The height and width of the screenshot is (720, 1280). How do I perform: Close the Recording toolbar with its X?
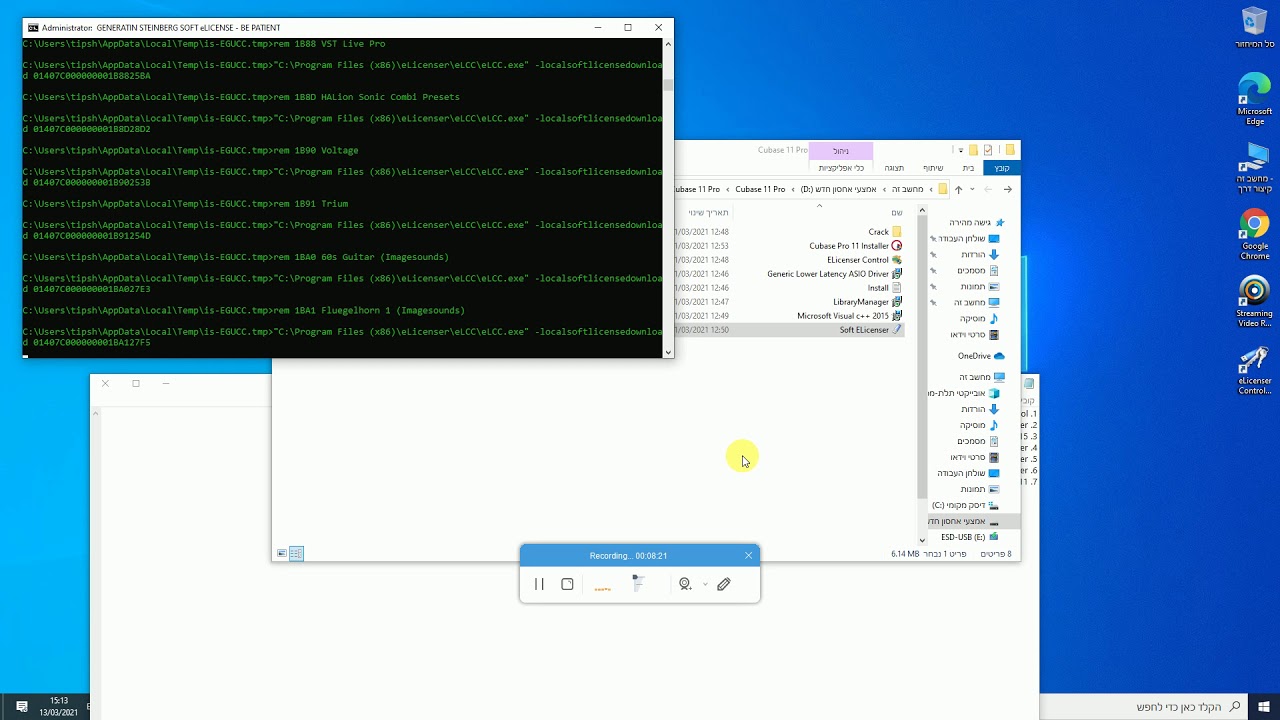(748, 556)
